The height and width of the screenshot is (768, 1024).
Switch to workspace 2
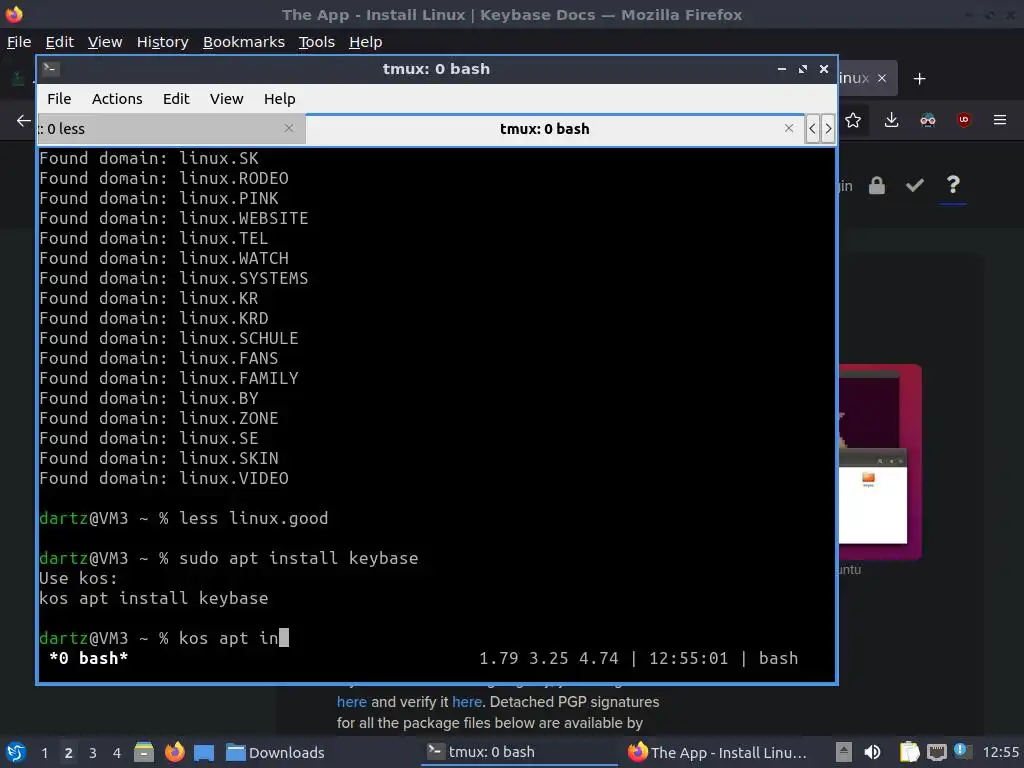pos(68,752)
